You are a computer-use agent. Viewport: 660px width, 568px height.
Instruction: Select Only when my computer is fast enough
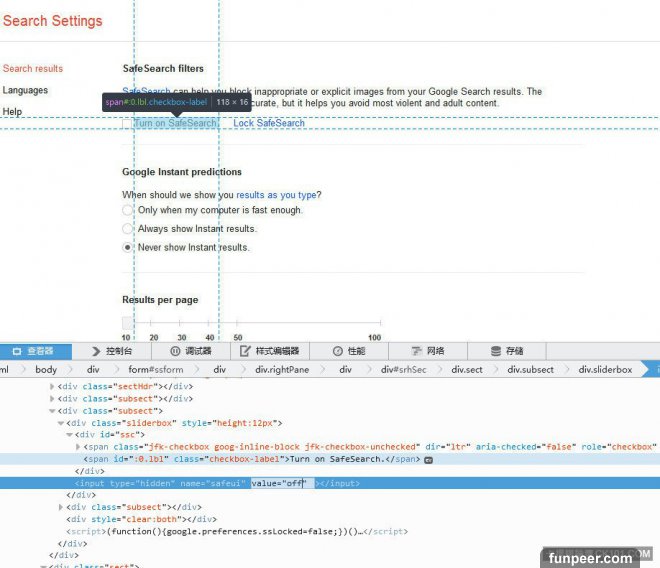pyautogui.click(x=128, y=211)
